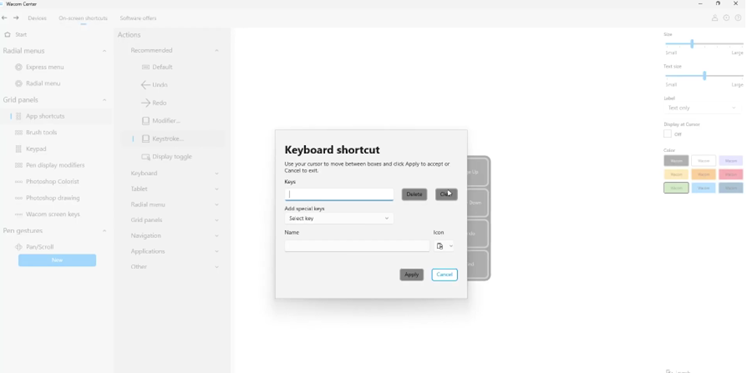Focus the Keys input field
747x373 pixels.
pos(339,194)
